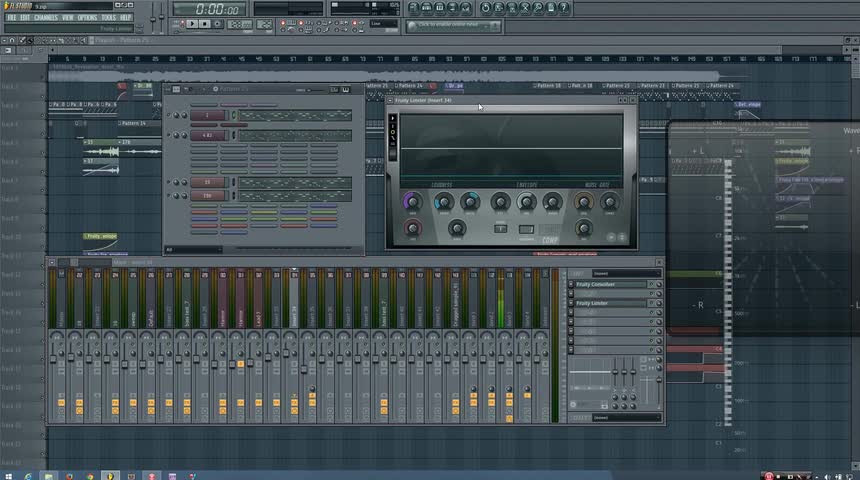Screen dimensions: 860x480
Task: Open the mixer output routing dropdown
Action: pos(624,417)
